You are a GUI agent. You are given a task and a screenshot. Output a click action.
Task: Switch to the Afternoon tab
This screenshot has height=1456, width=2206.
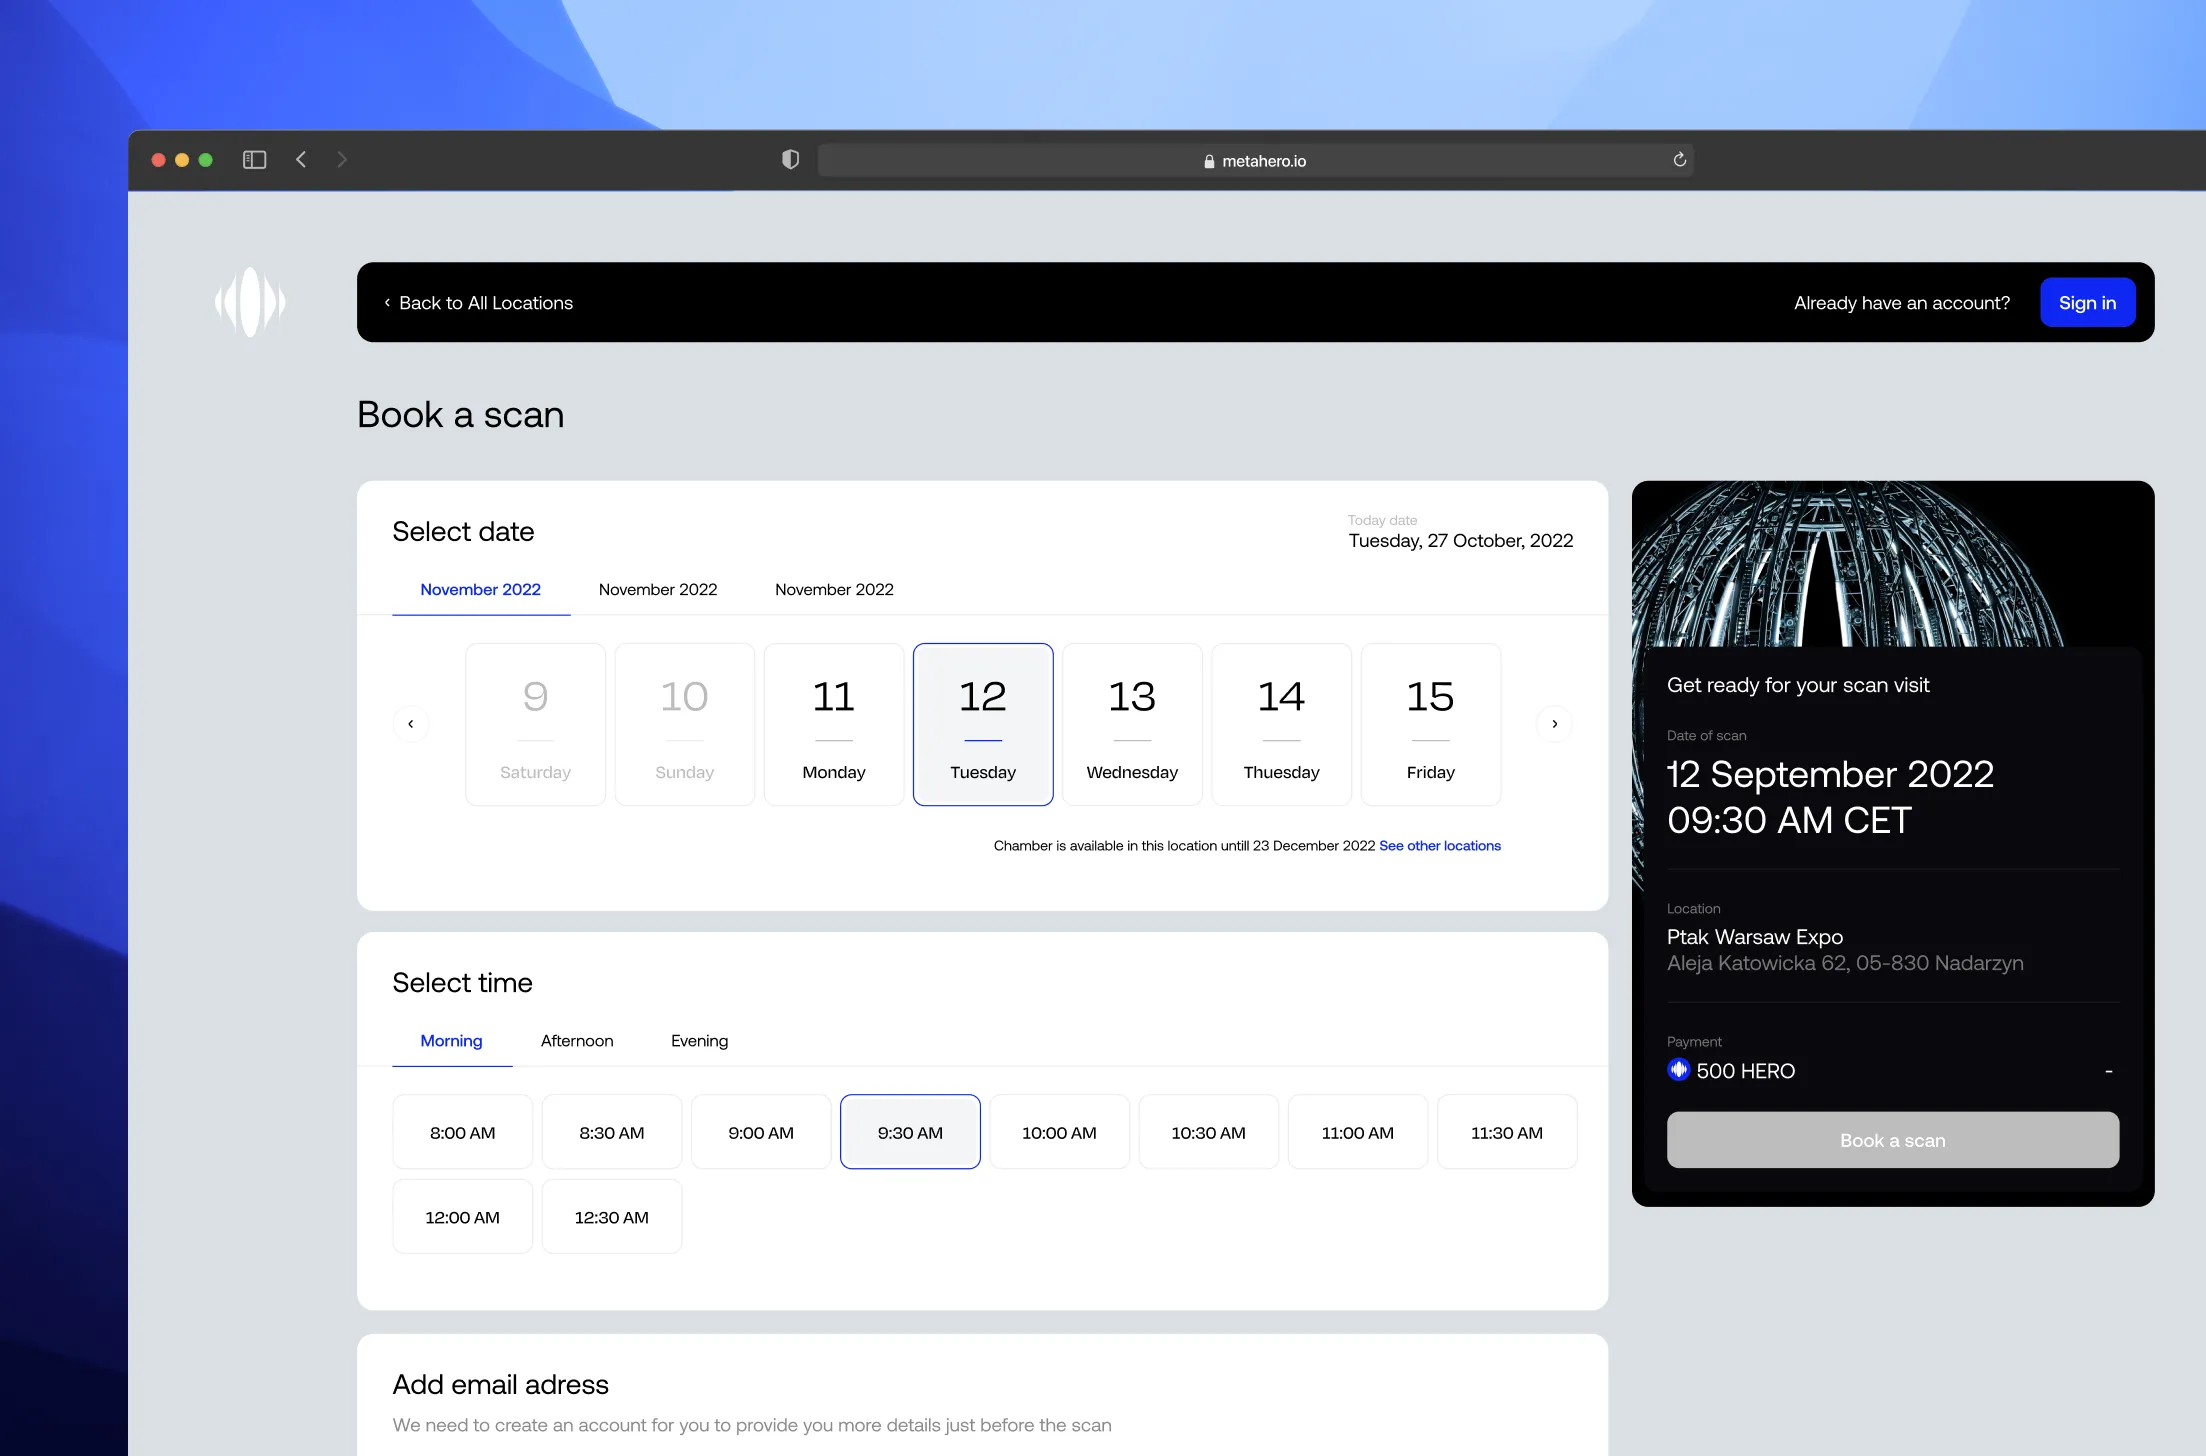pos(576,1040)
